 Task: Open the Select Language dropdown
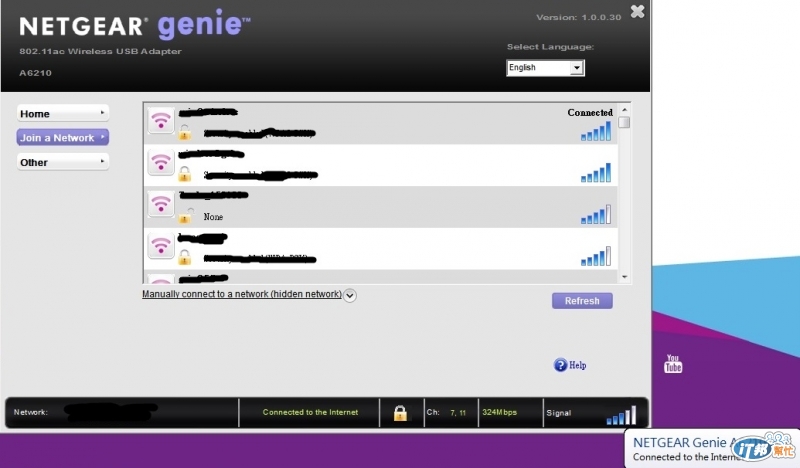pos(545,67)
